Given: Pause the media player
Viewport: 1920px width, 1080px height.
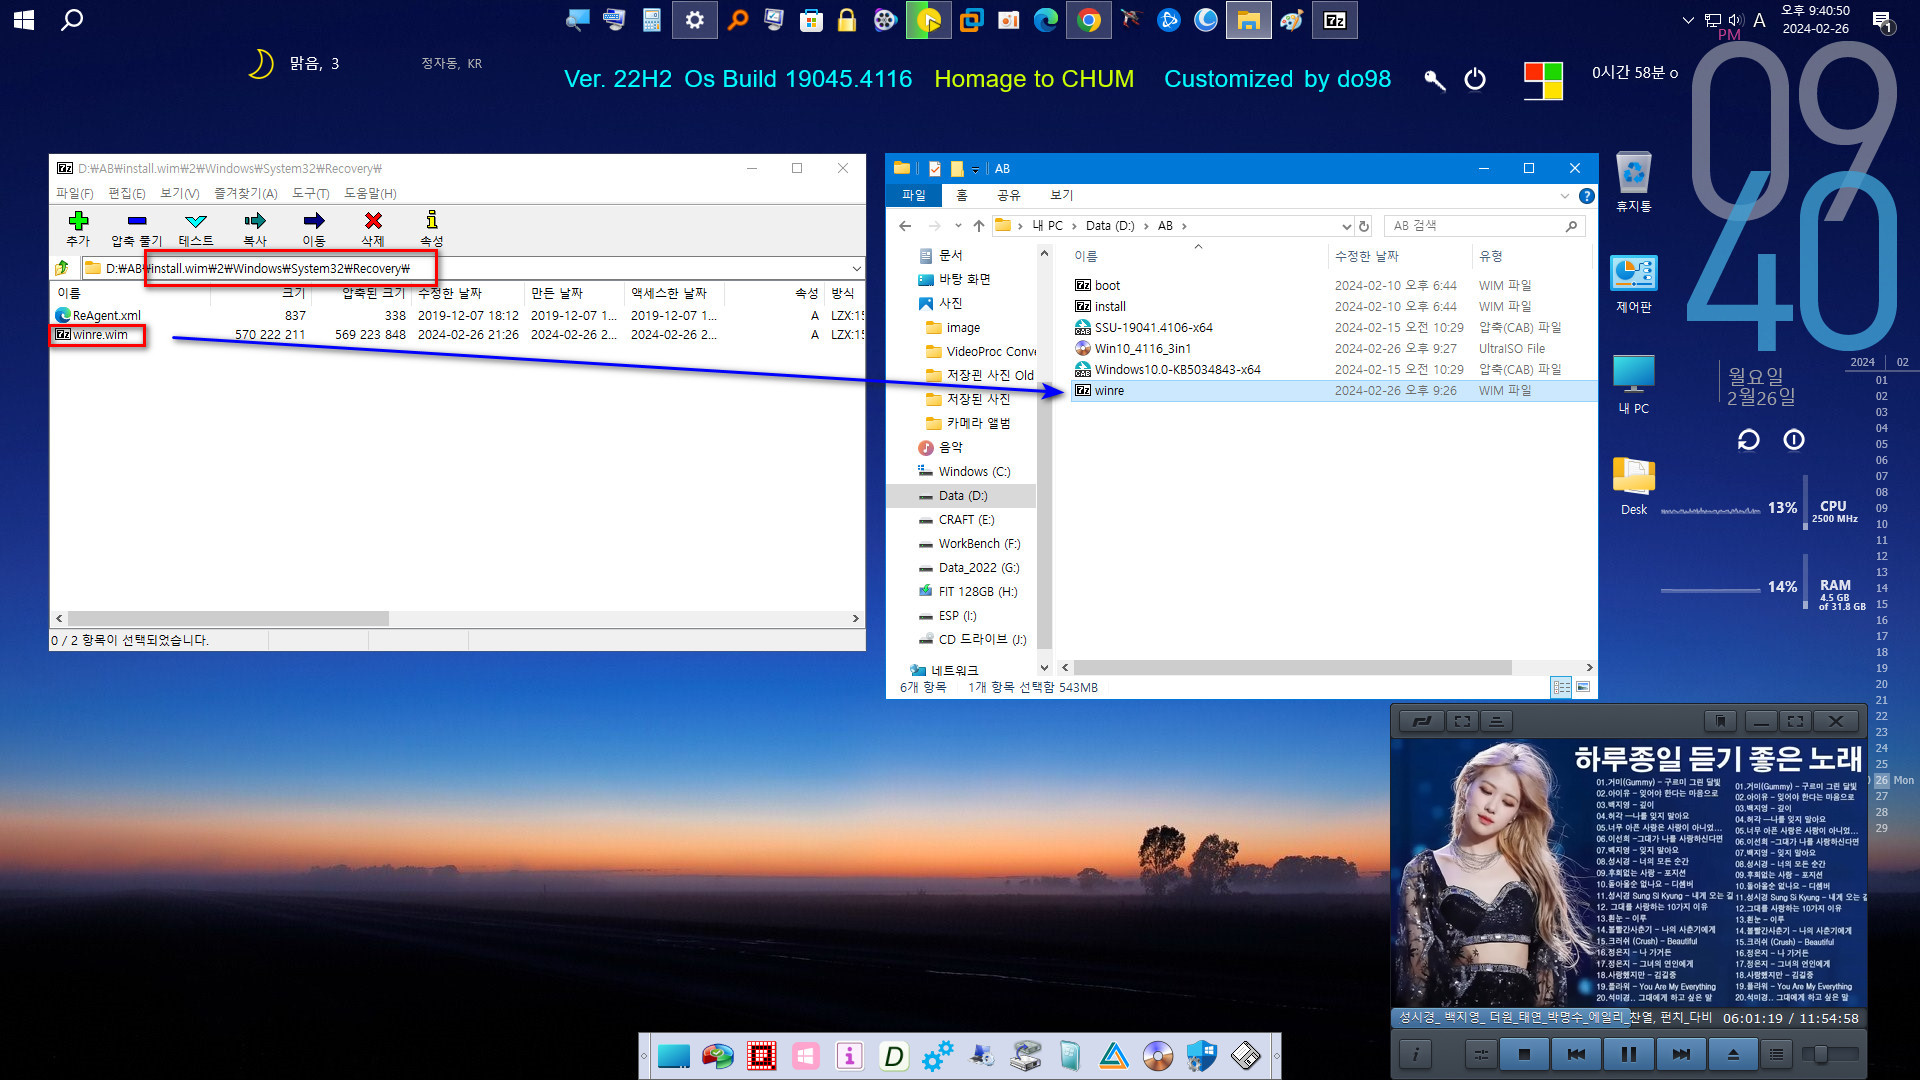Looking at the screenshot, I should coord(1629,1054).
